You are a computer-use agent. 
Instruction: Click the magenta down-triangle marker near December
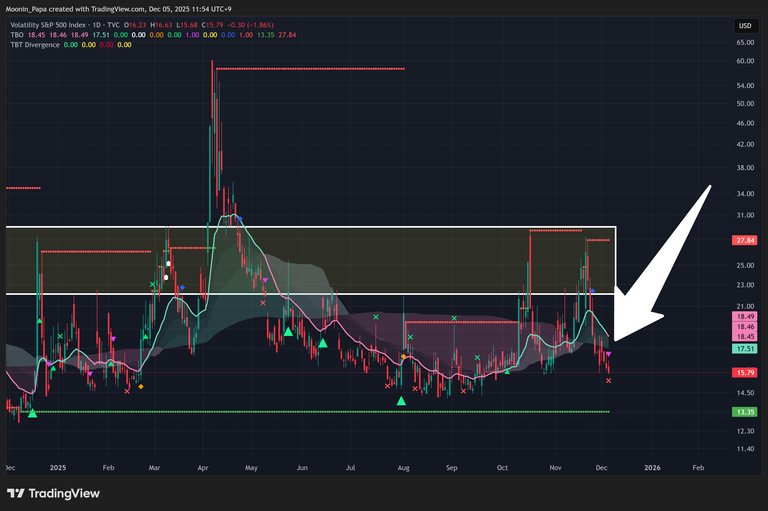point(608,354)
